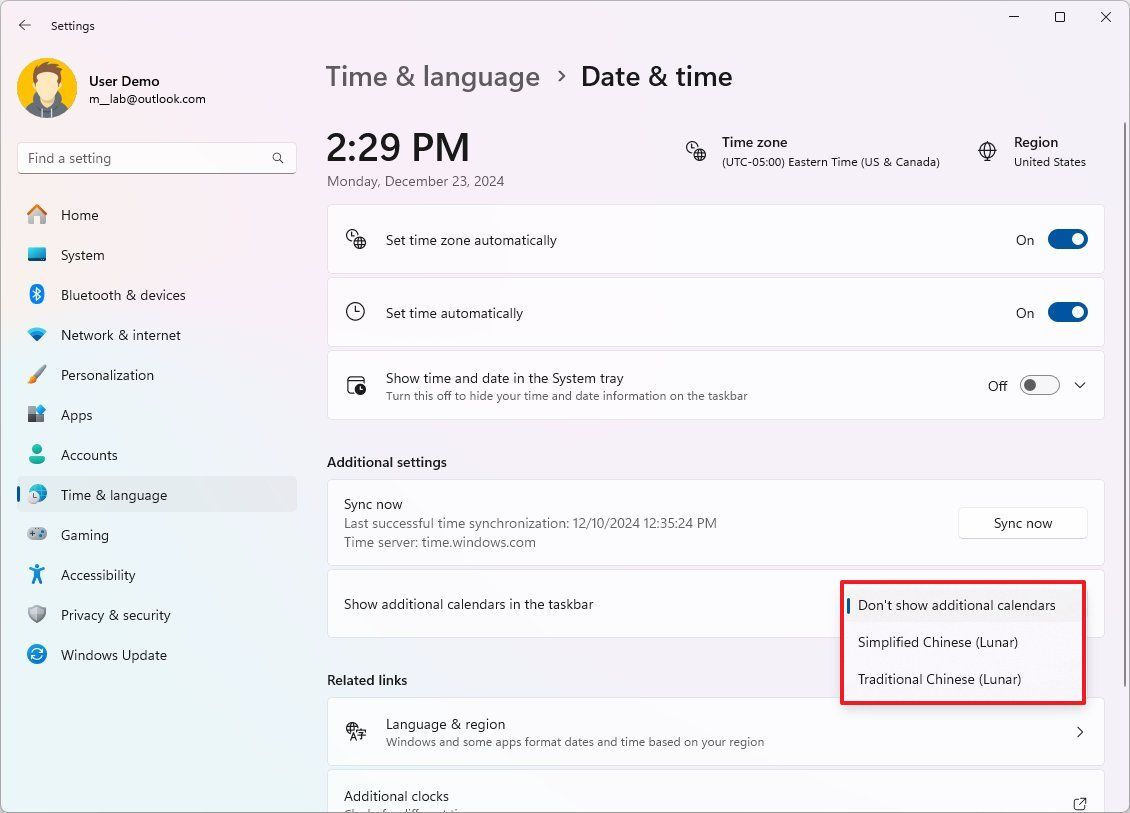
Task: Enable Show time and date in System tray
Action: pos(1038,385)
